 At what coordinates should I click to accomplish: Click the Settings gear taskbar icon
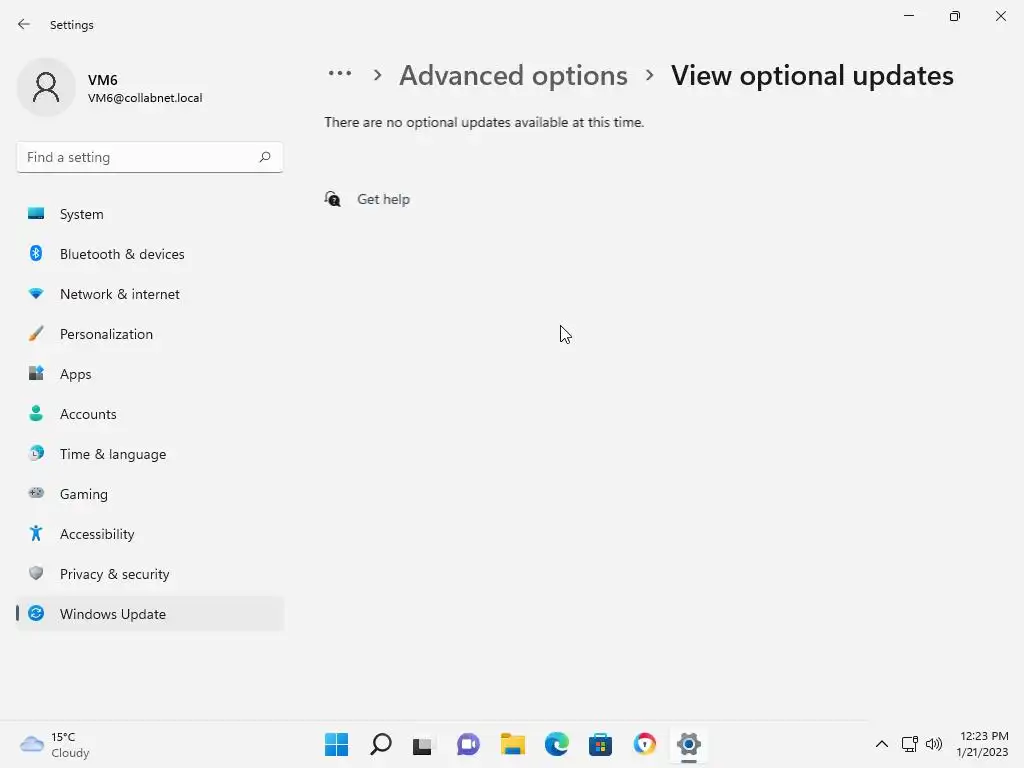pyautogui.click(x=688, y=744)
